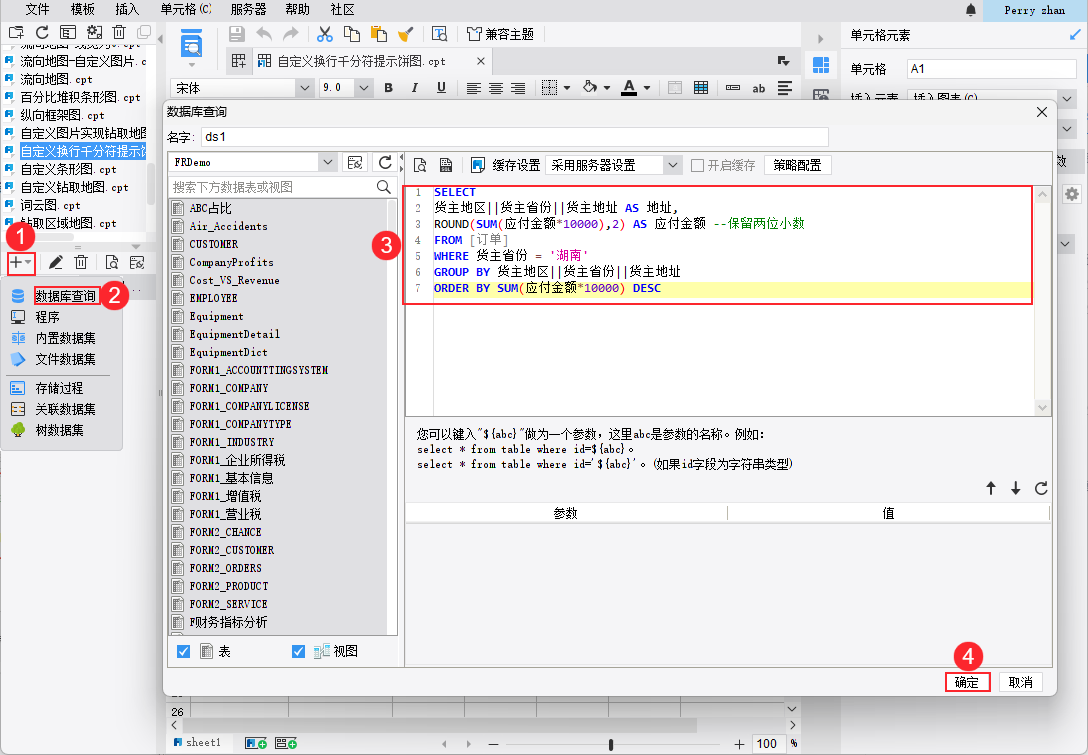The width and height of the screenshot is (1088, 755).
Task: Click the preview query icon above SQL editor
Action: [420, 165]
